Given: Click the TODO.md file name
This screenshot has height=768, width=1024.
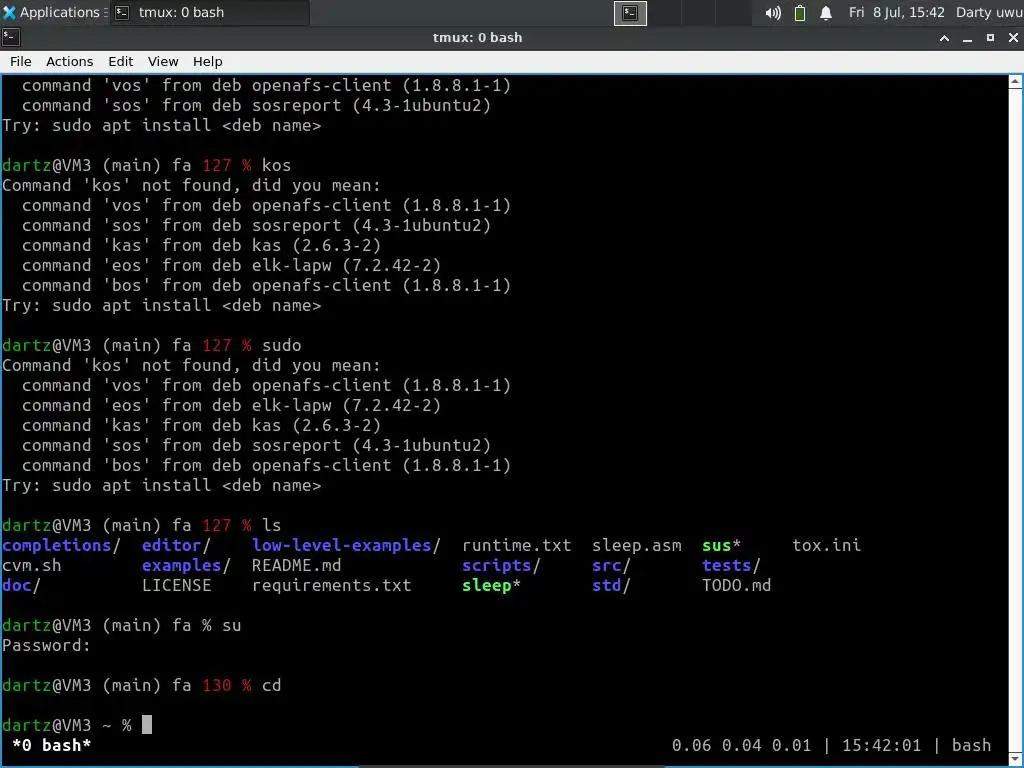Looking at the screenshot, I should click(737, 585).
